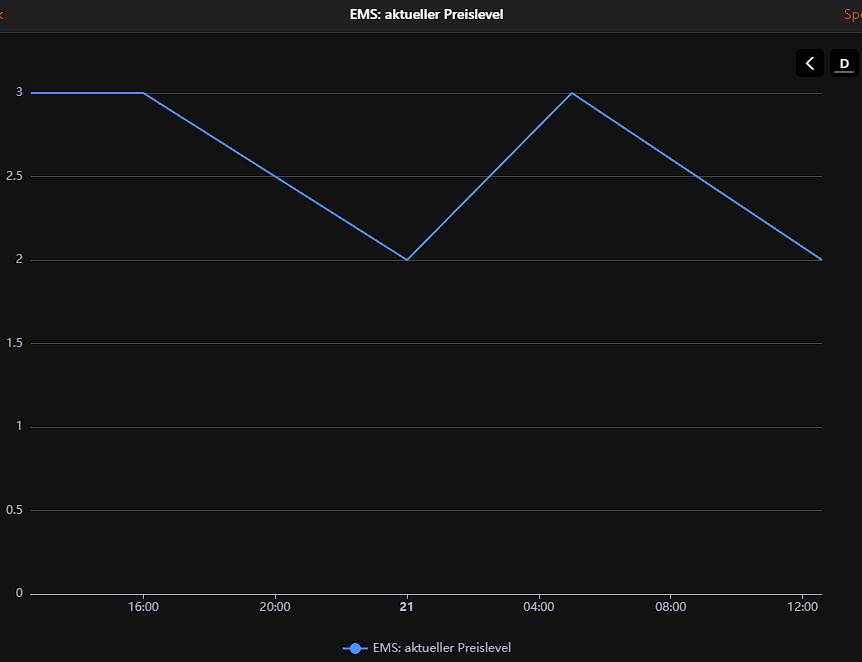Click the descending blue line segment after 05:00

tap(695, 175)
